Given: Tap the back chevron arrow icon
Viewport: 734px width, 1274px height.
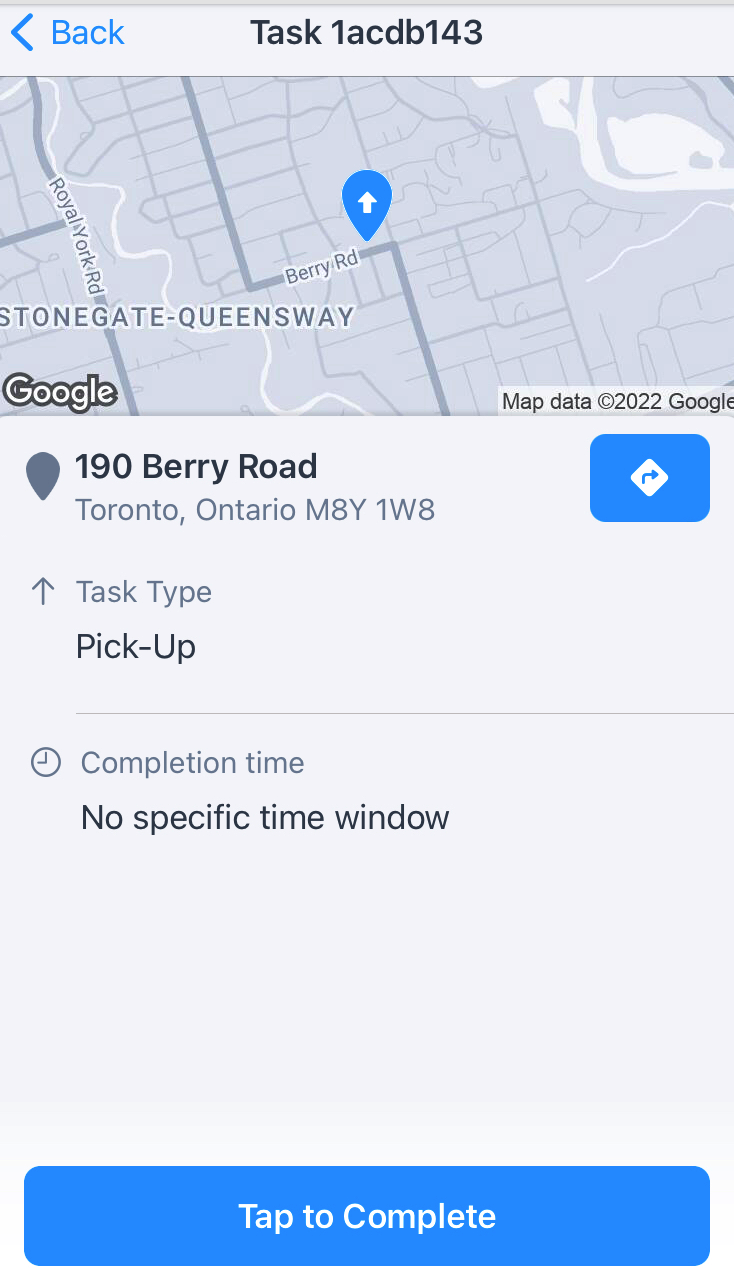Looking at the screenshot, I should tap(22, 33).
